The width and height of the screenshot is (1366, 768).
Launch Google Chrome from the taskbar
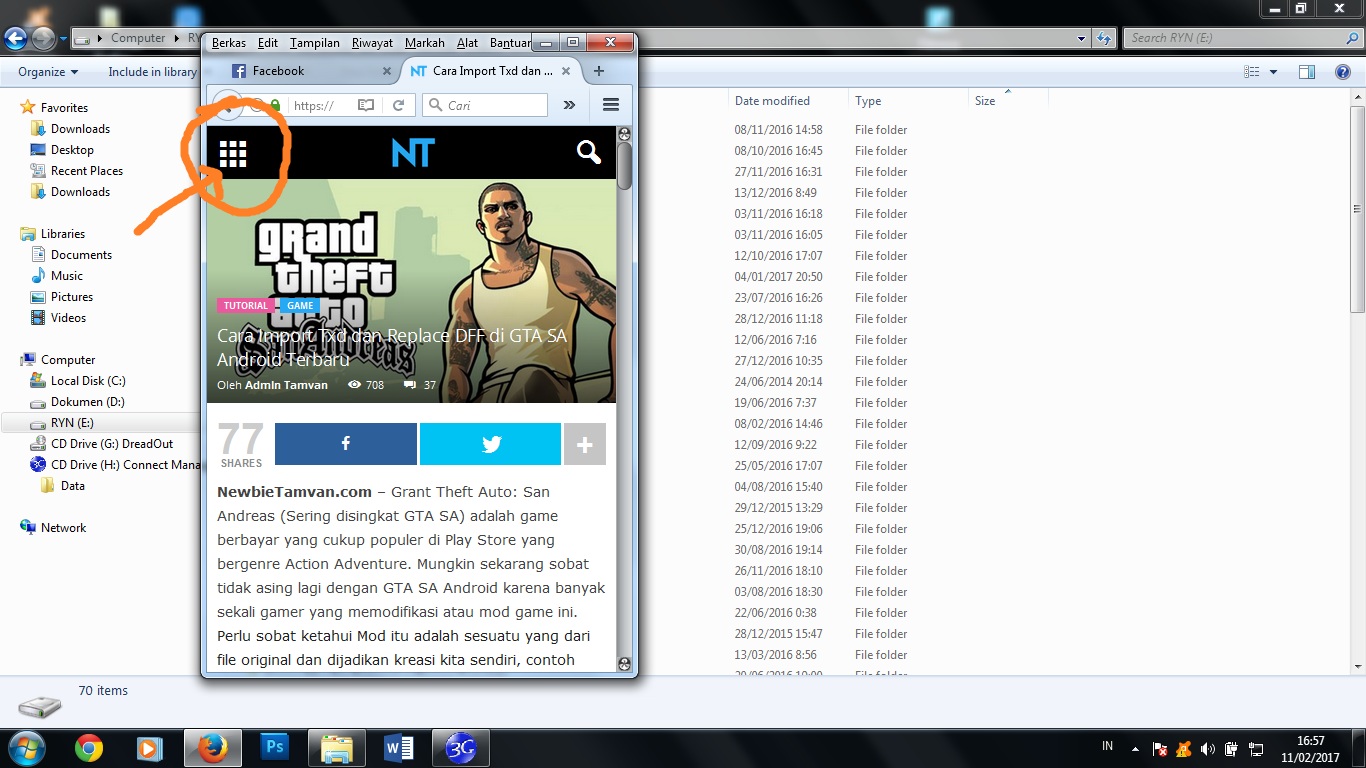pyautogui.click(x=89, y=747)
